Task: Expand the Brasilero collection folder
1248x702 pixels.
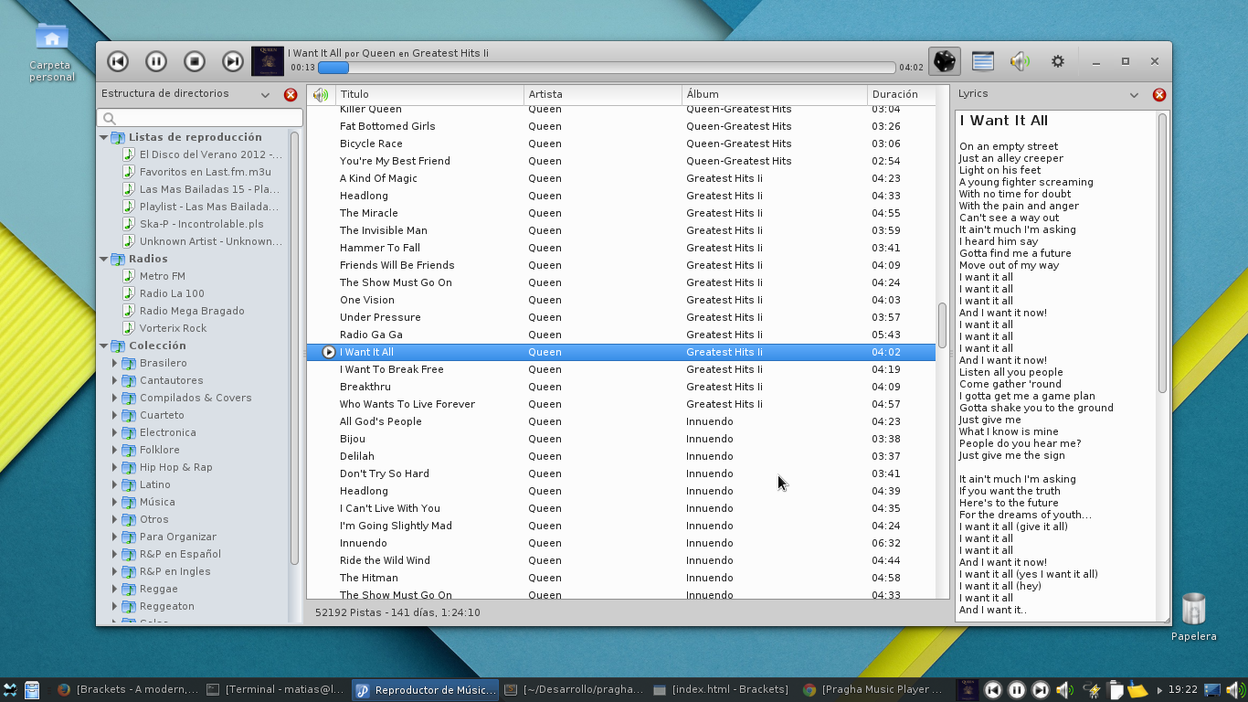Action: tap(115, 364)
